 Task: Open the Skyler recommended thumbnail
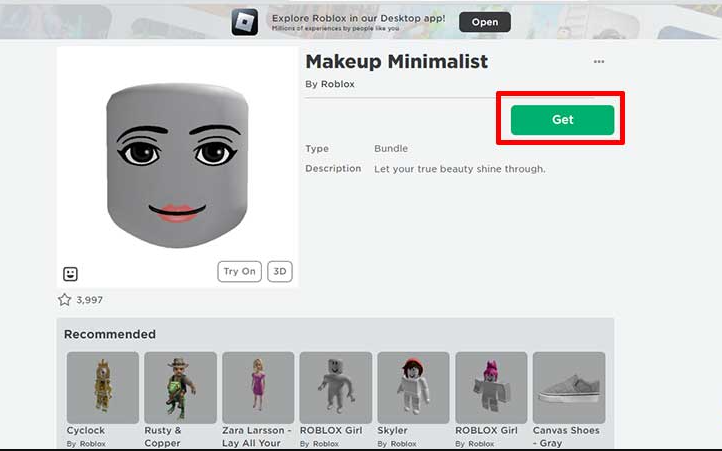click(413, 387)
